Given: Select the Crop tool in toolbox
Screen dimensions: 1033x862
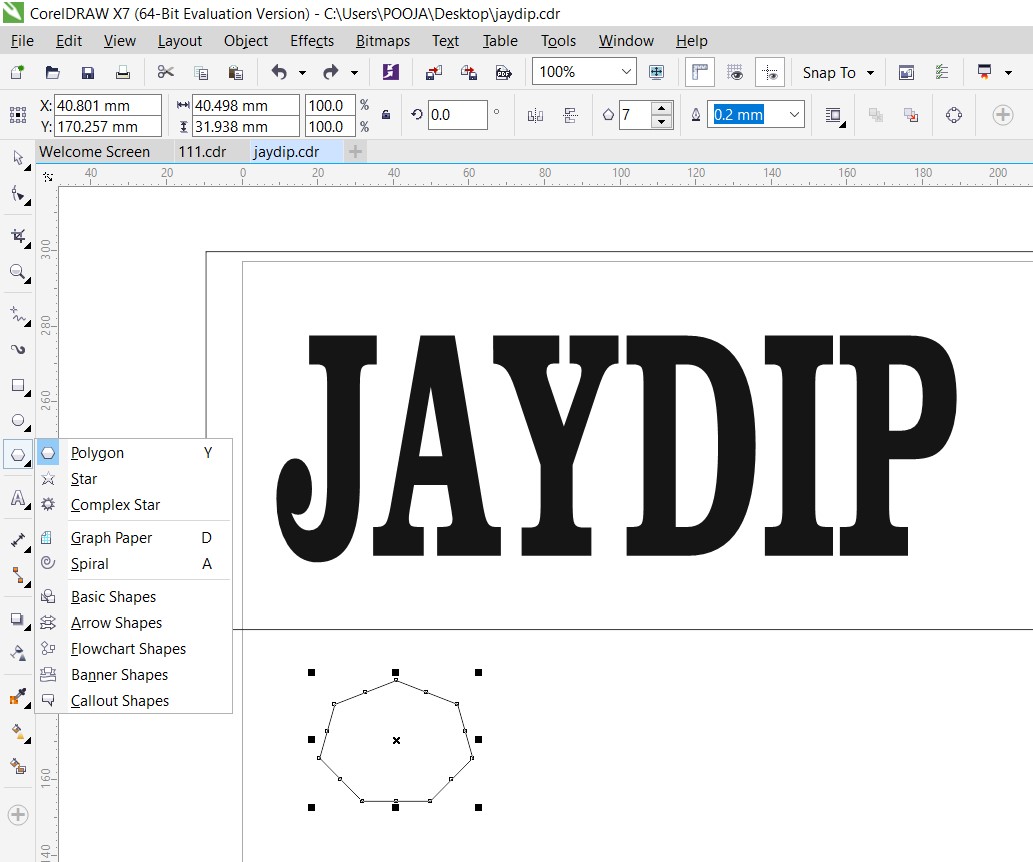Looking at the screenshot, I should [x=17, y=236].
